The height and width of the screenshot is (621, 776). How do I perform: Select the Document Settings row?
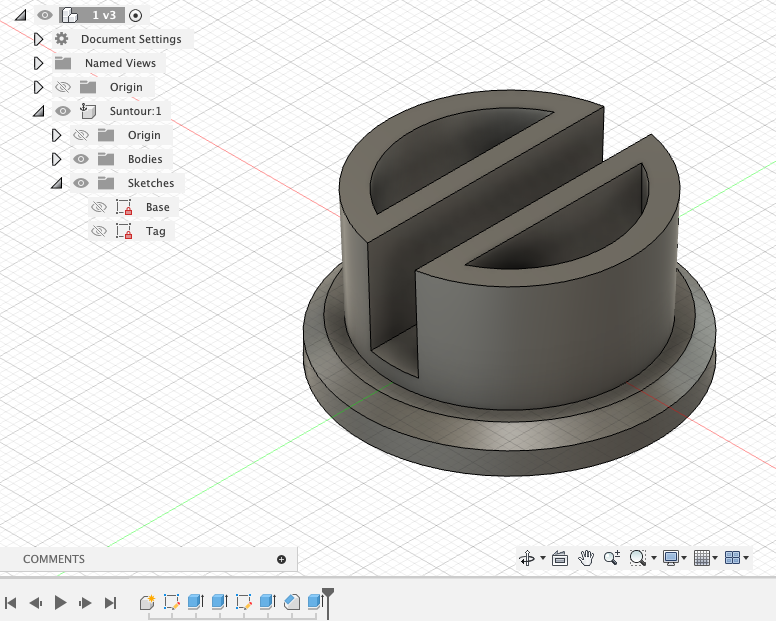tap(122, 39)
